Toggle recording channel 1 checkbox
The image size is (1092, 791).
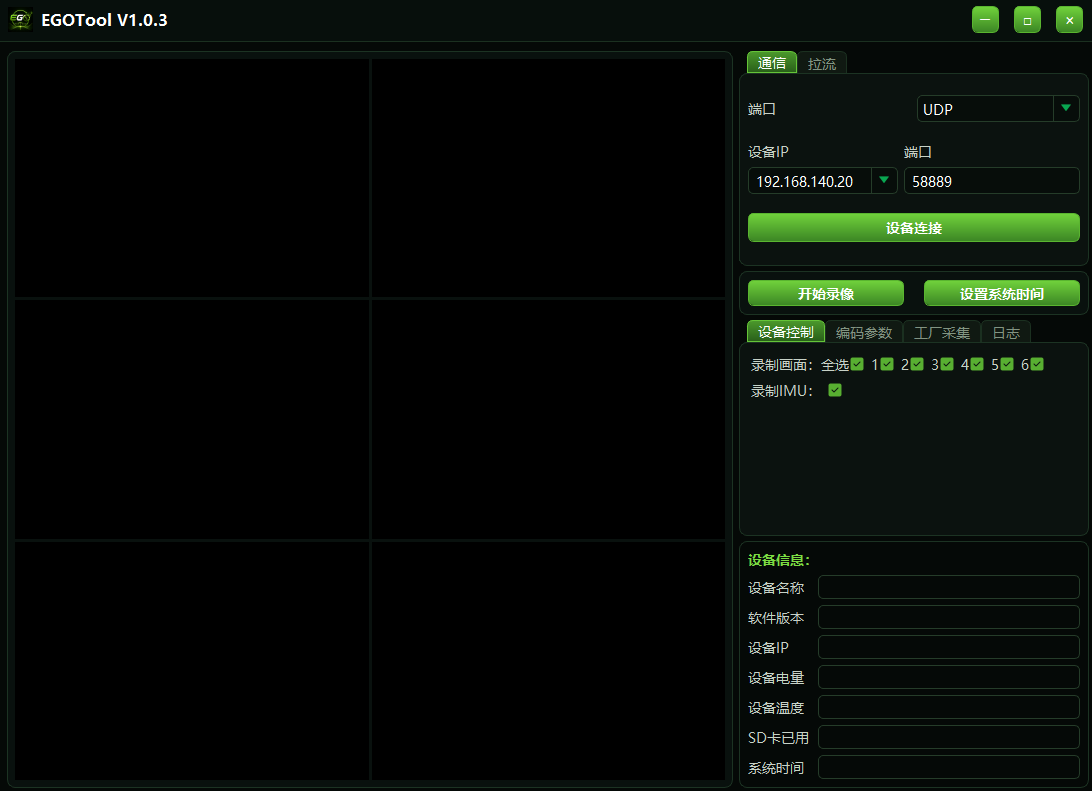tap(887, 363)
